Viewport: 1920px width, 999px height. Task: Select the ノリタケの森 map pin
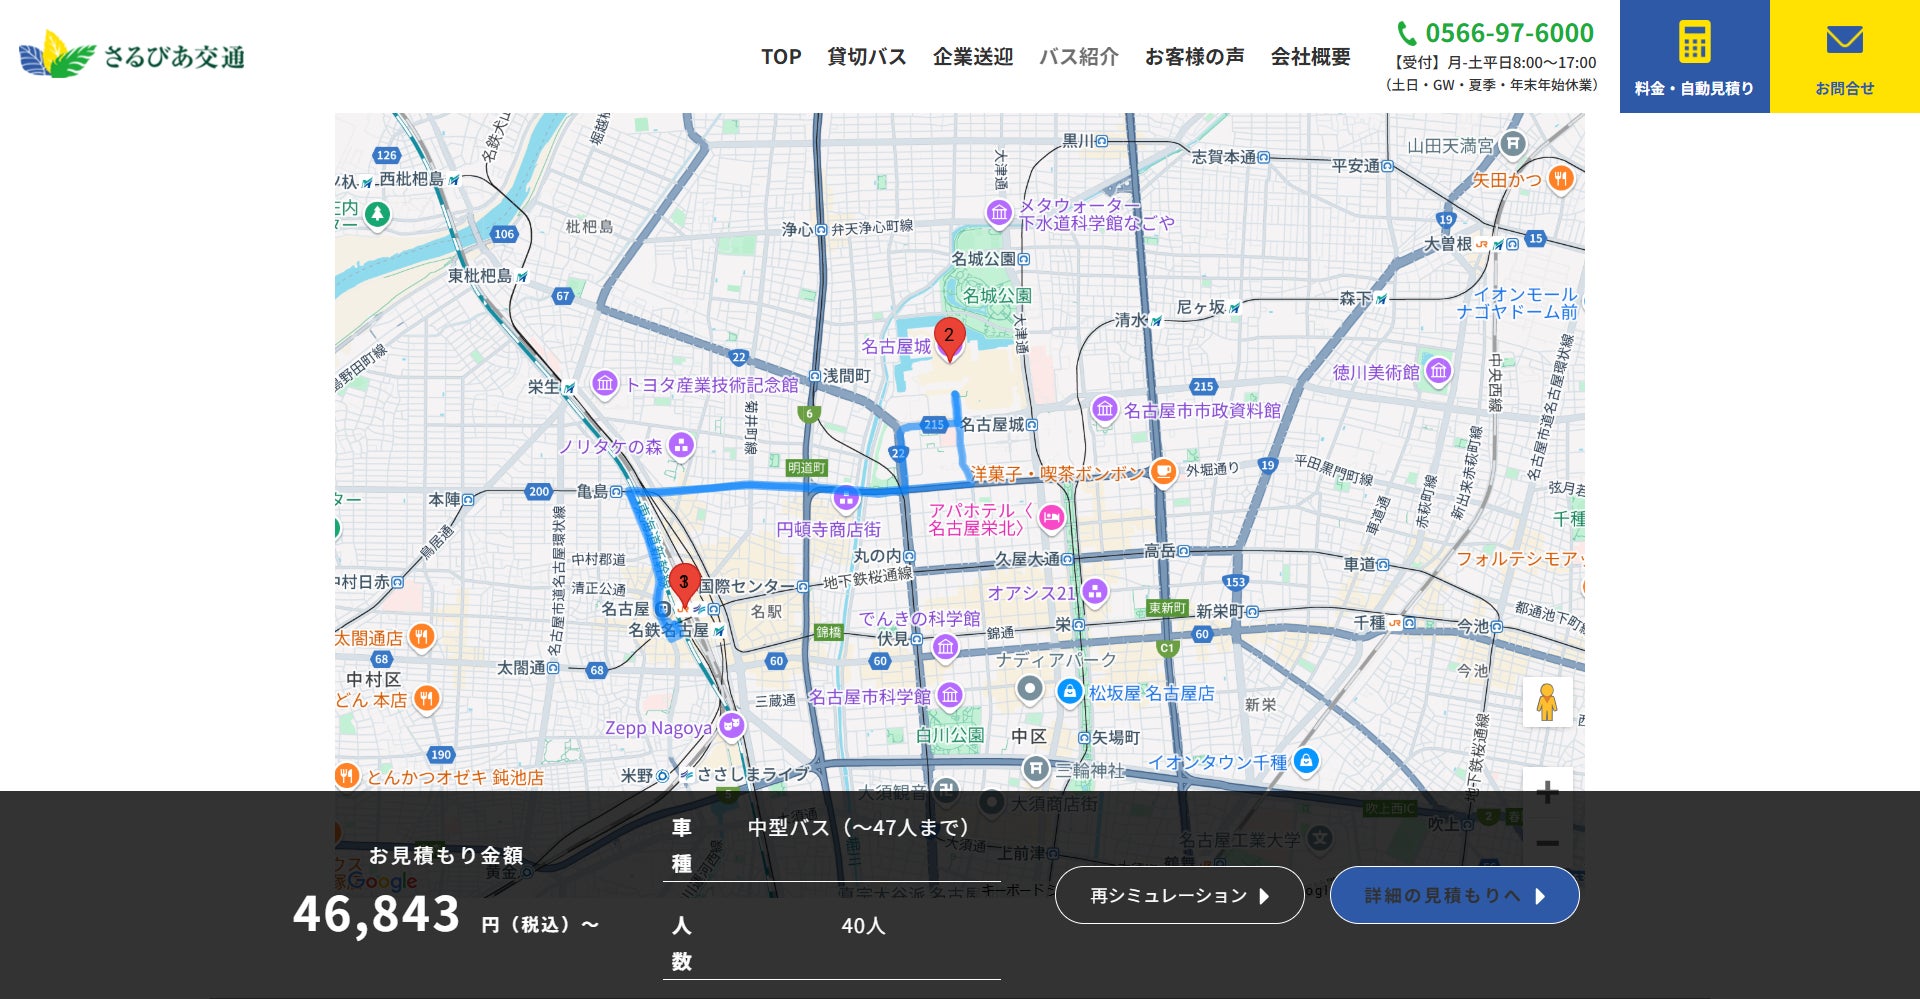681,445
